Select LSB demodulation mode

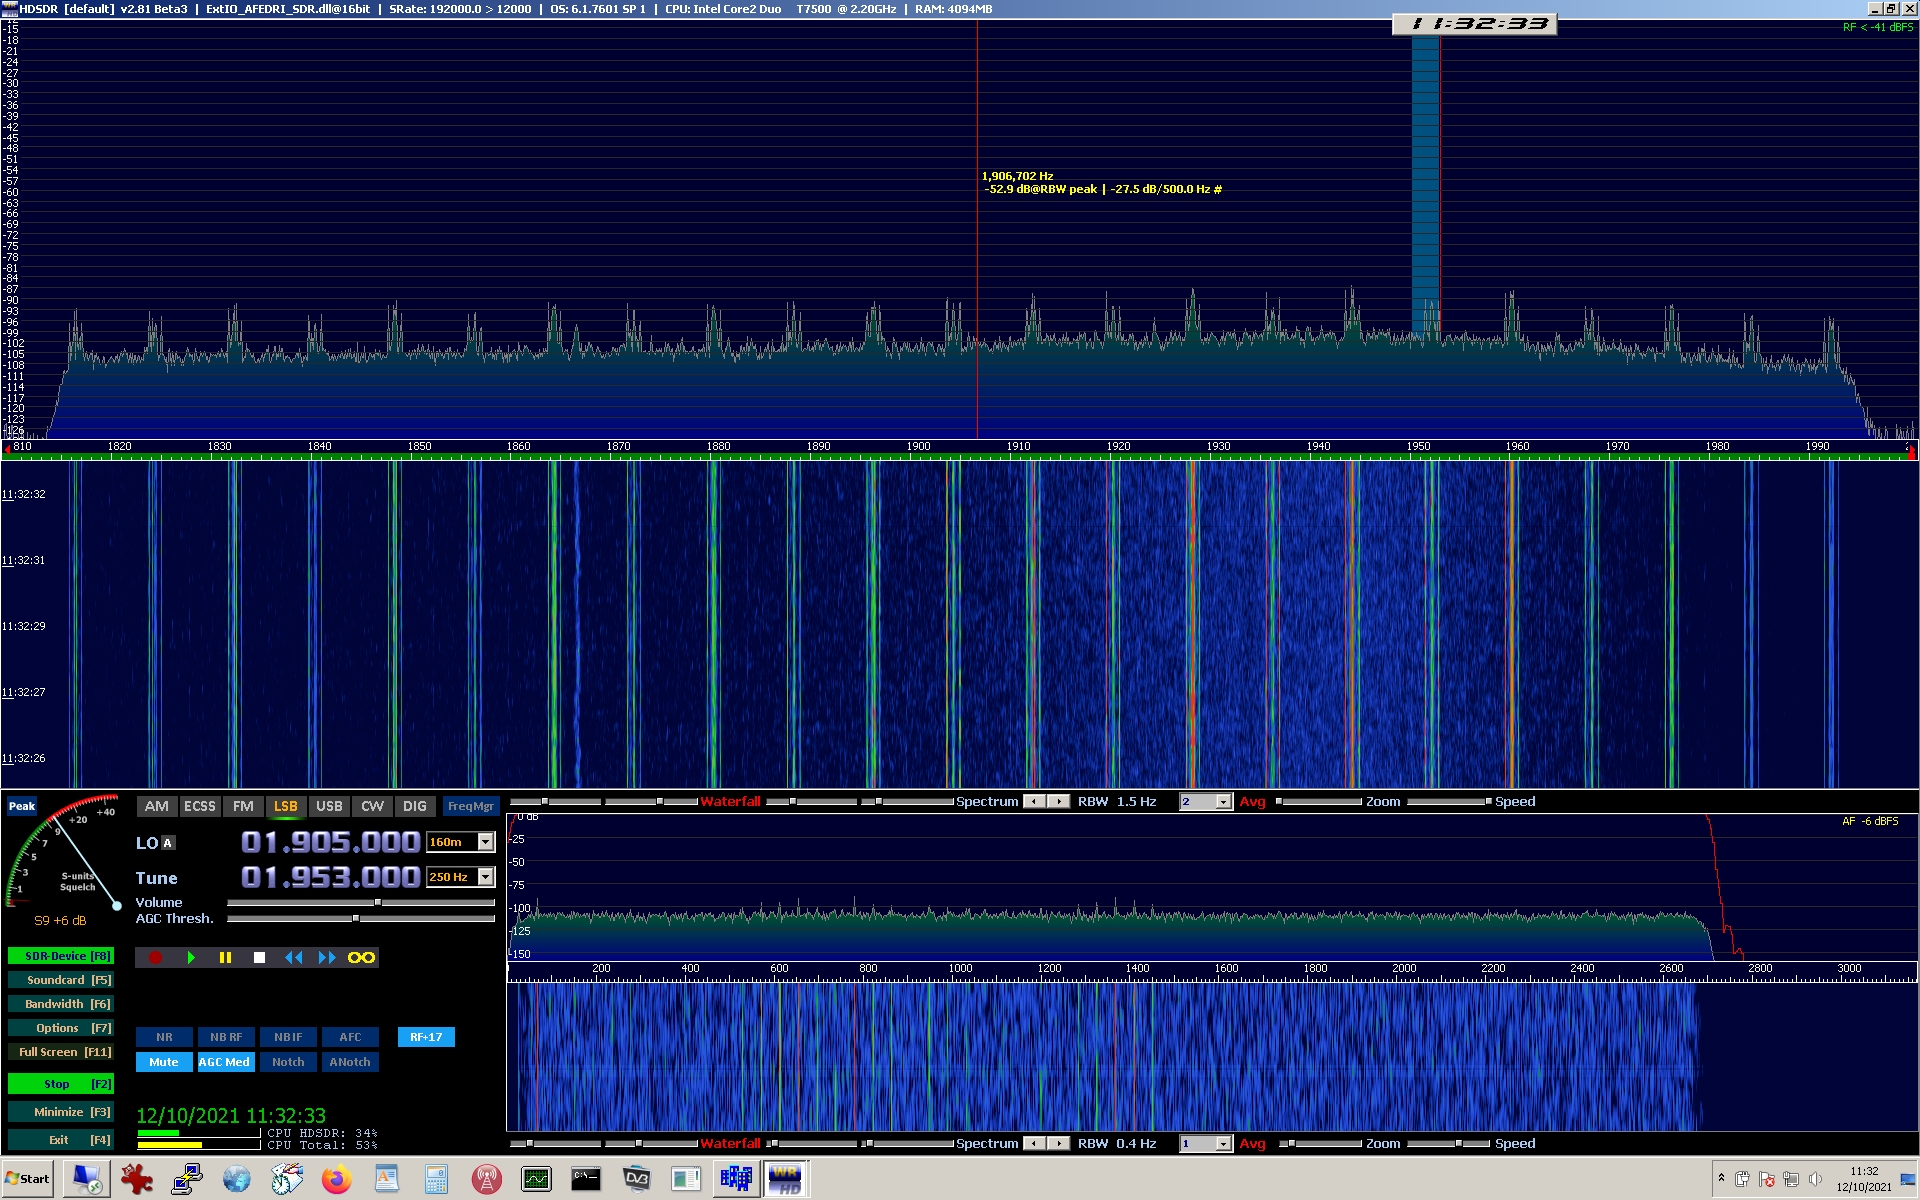286,806
